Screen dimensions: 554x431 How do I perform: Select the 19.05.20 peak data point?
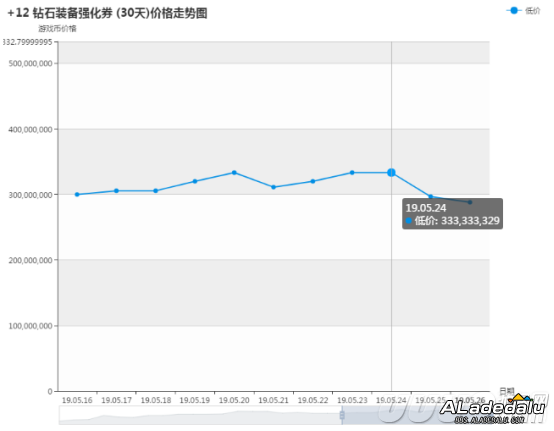tap(234, 173)
